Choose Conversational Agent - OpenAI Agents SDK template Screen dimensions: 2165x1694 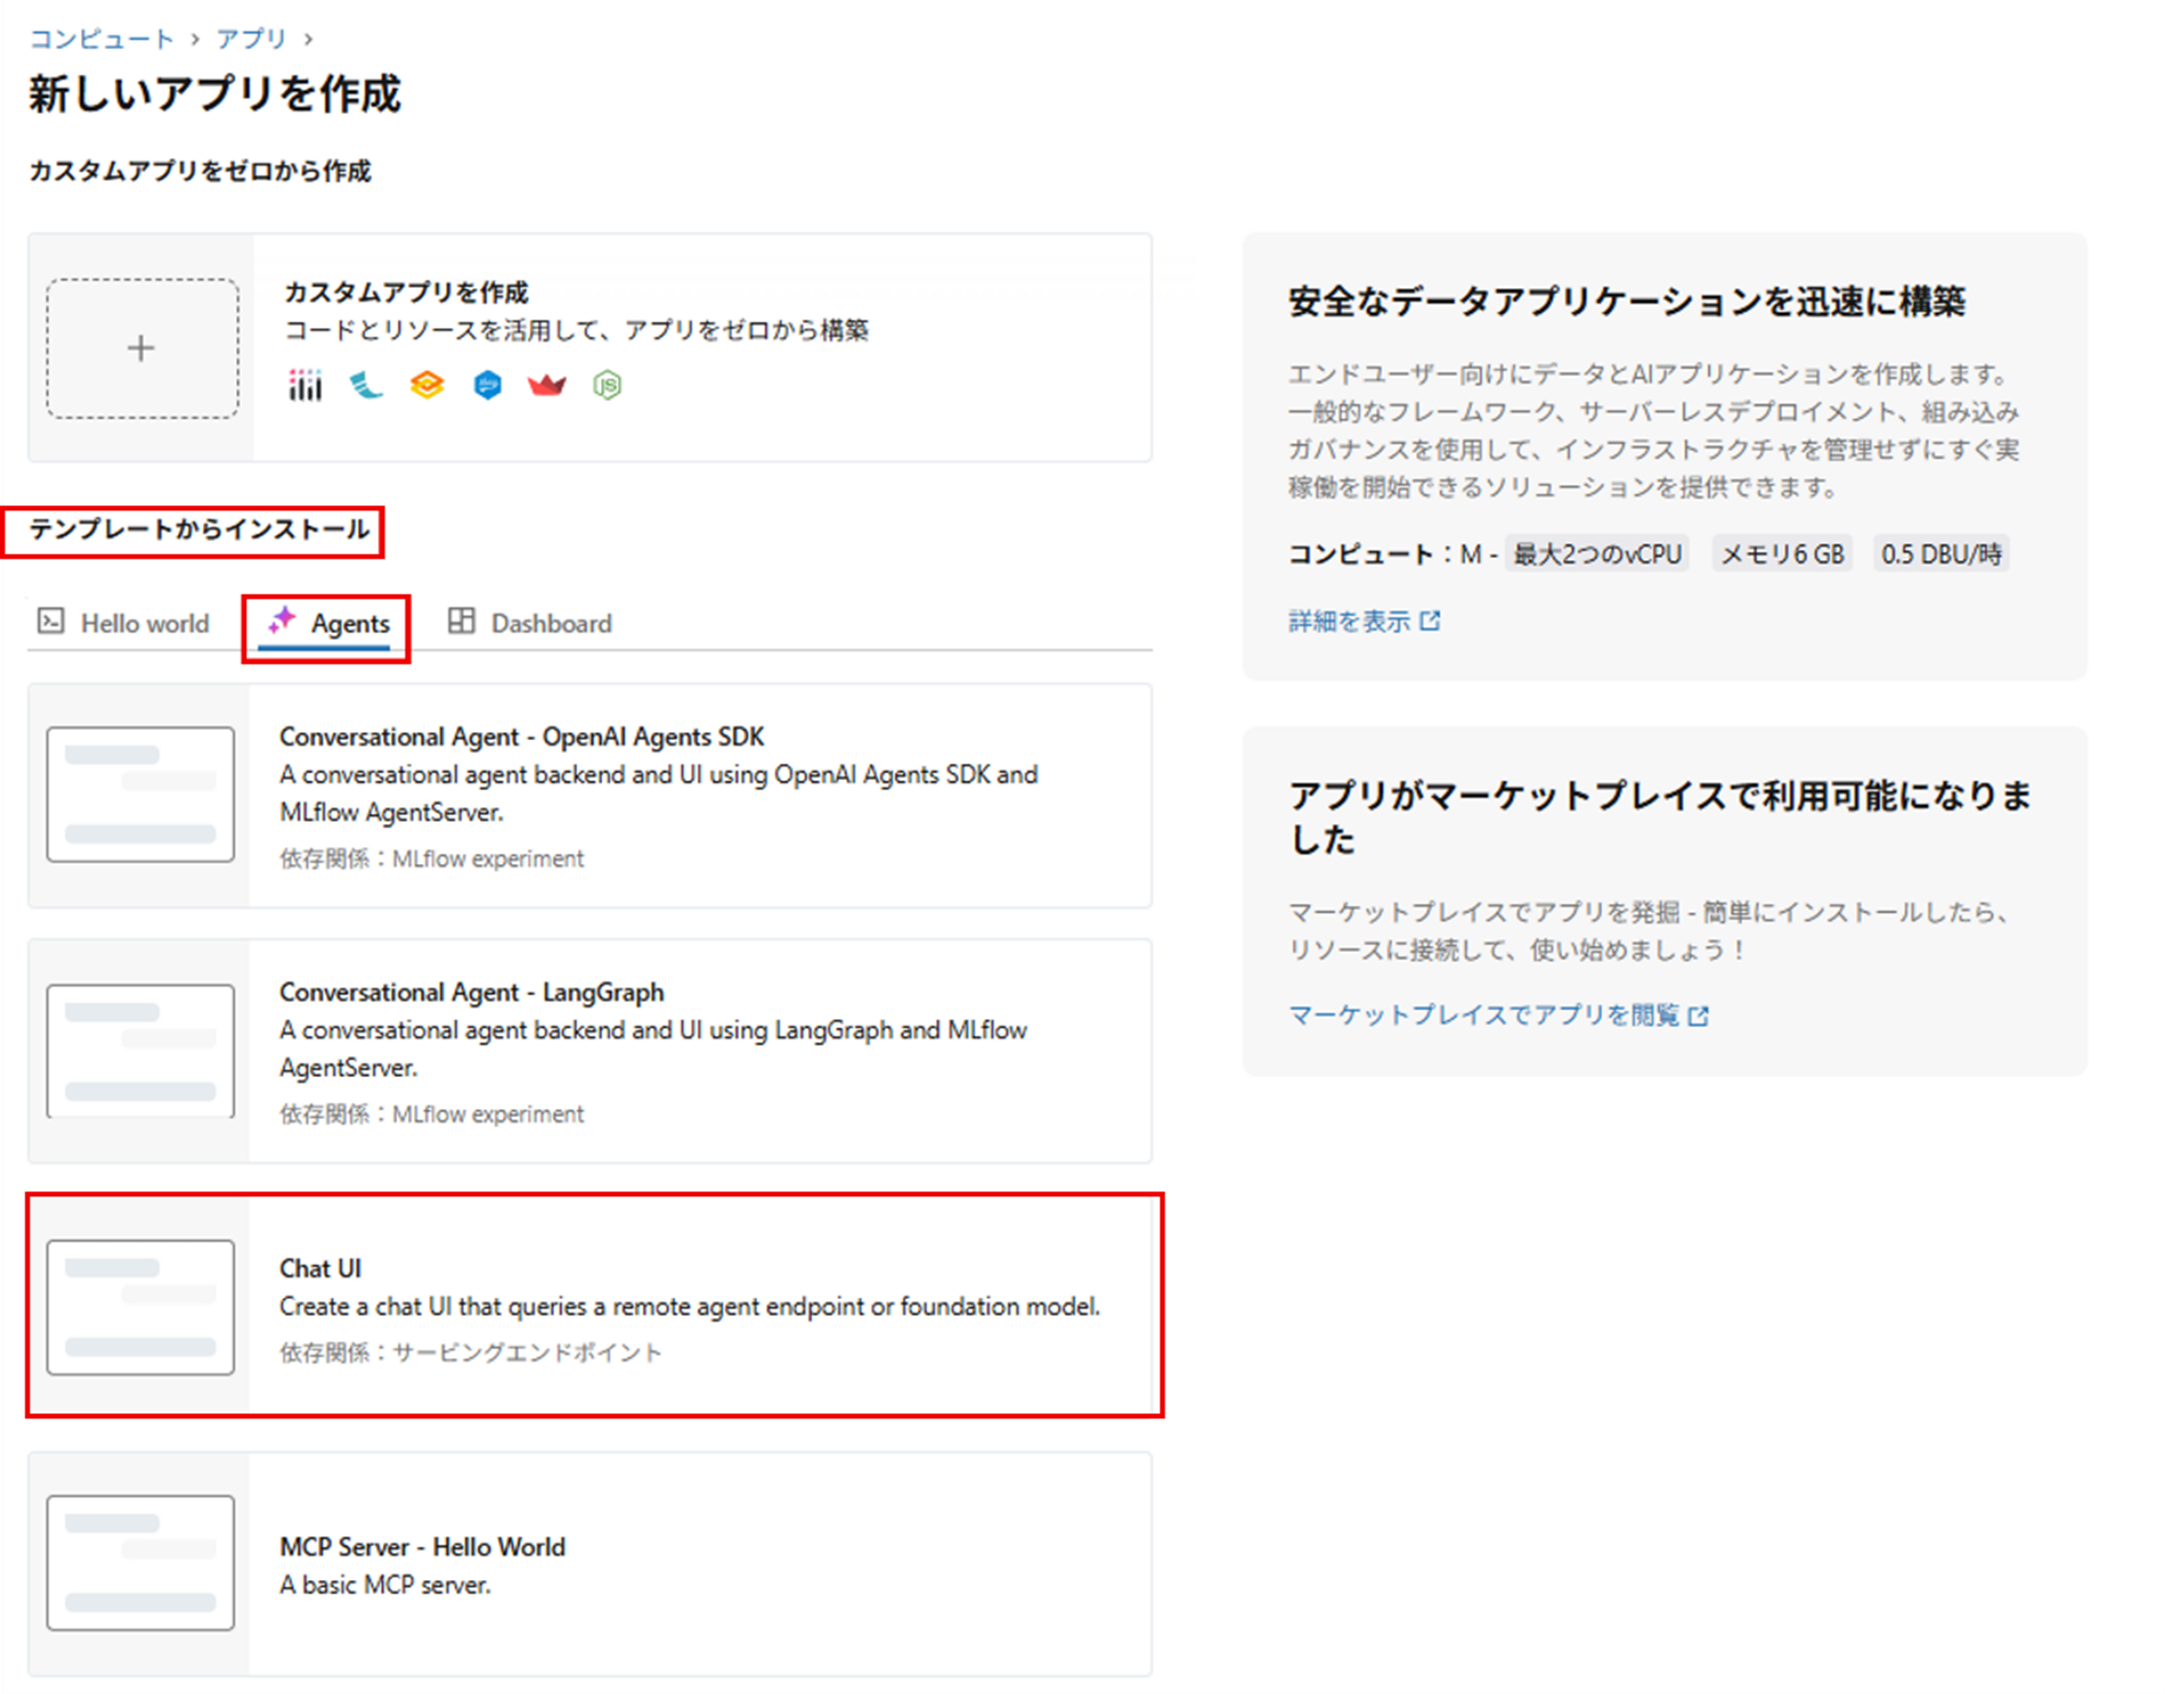coord(592,795)
